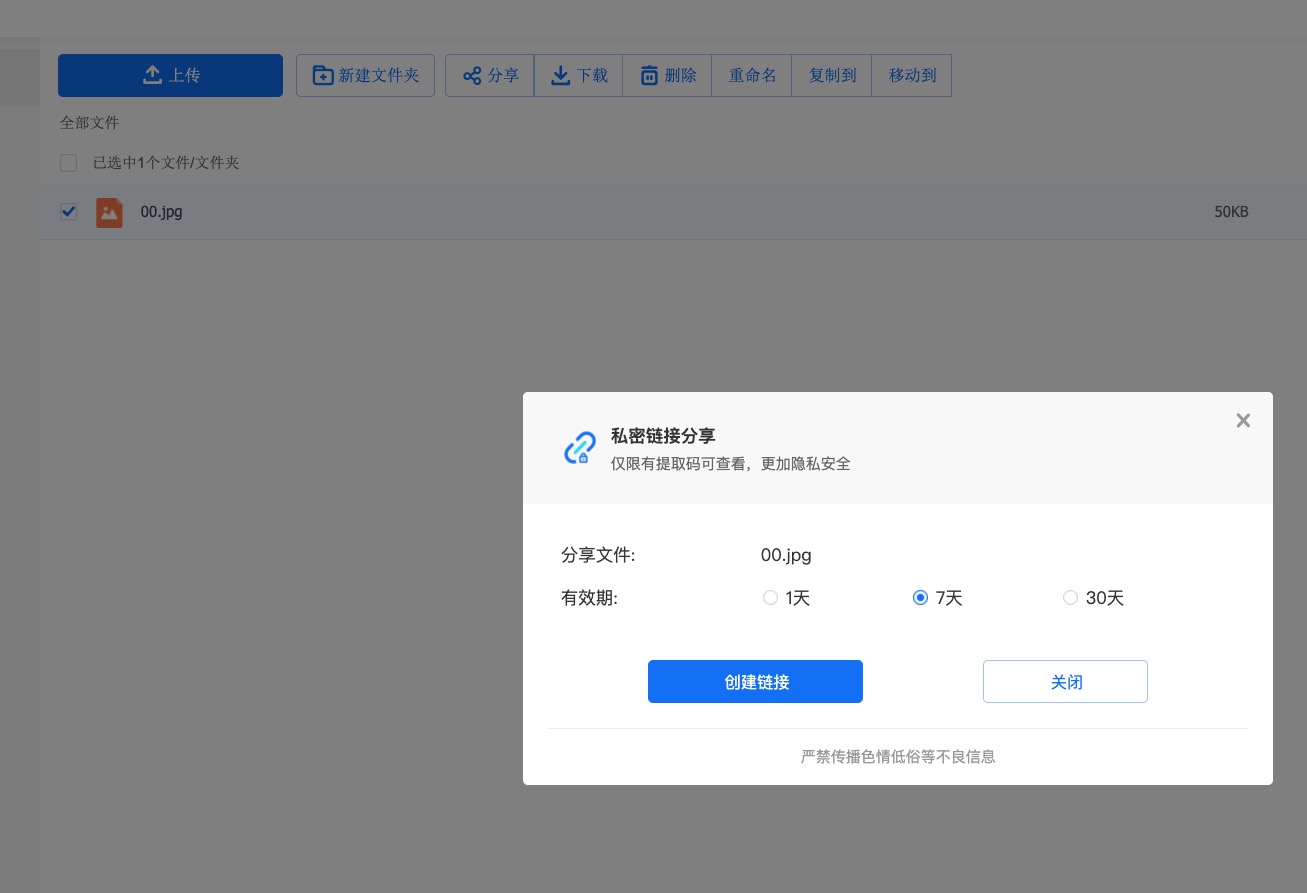Click the download arrow icon

(x=561, y=75)
